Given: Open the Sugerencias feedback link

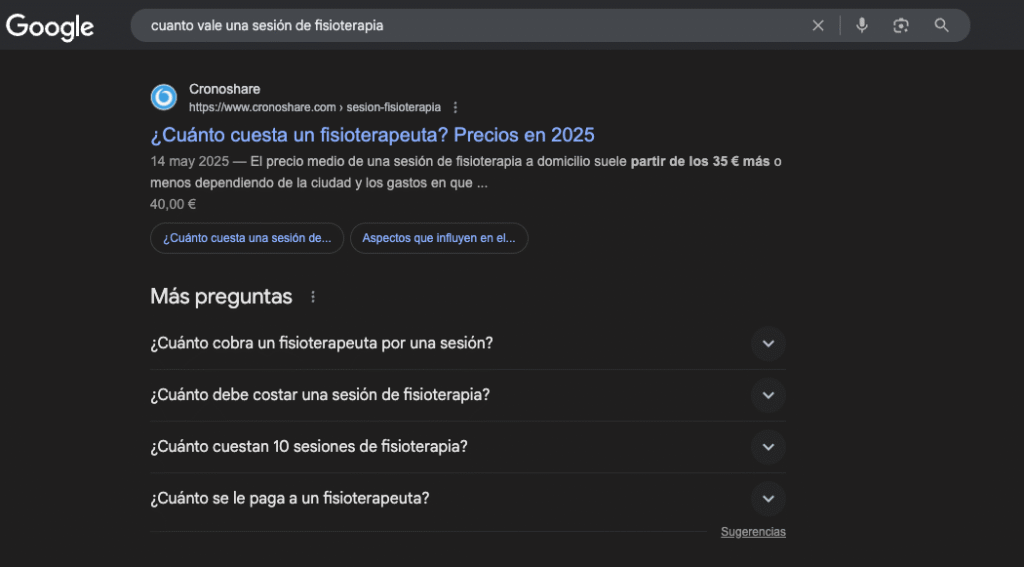Looking at the screenshot, I should tap(753, 532).
